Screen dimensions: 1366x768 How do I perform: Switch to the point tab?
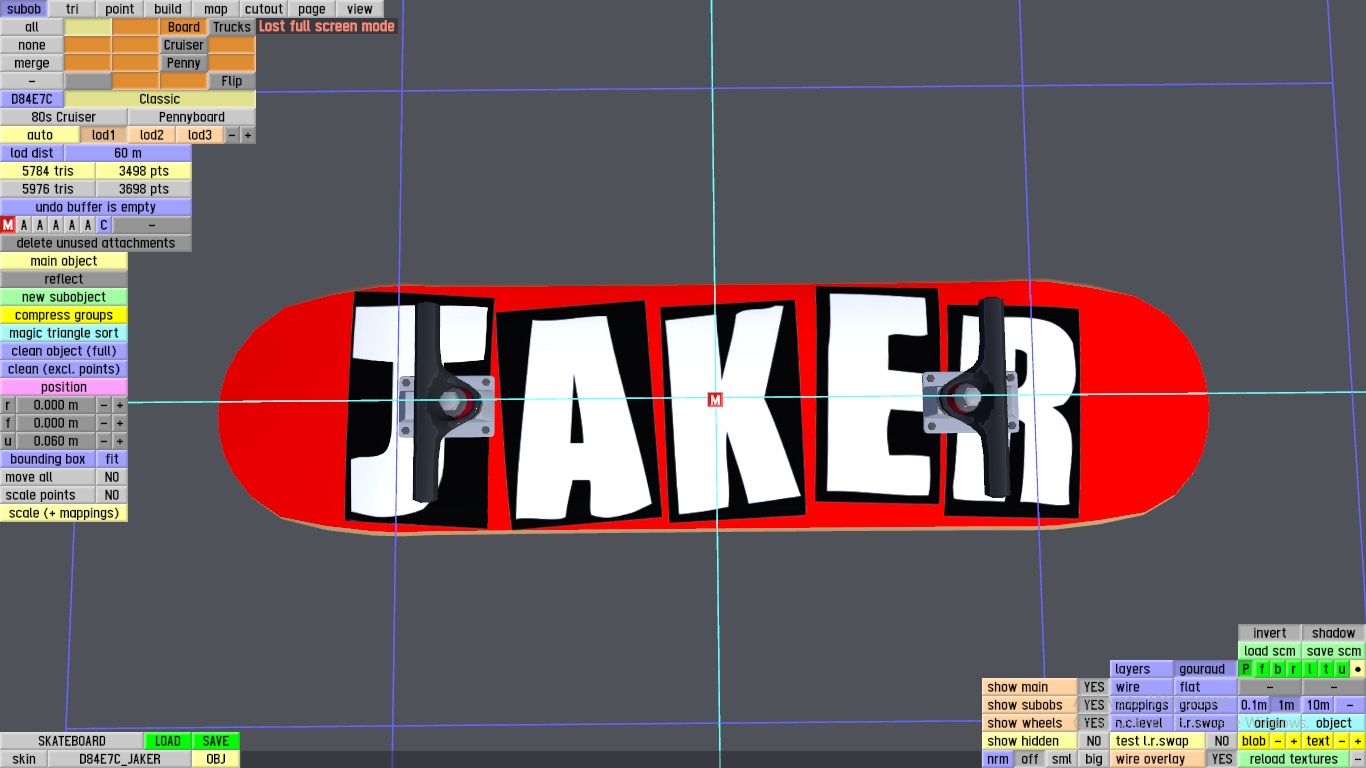120,9
